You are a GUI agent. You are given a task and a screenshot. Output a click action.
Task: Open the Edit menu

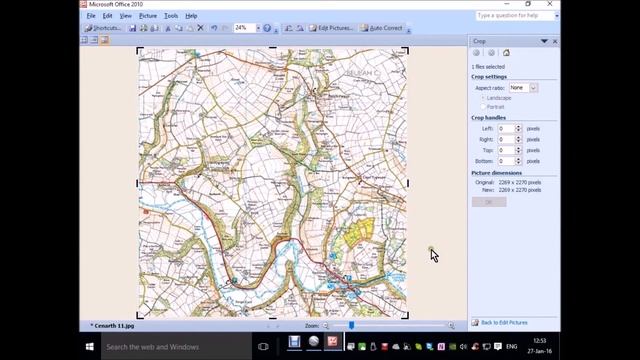pos(107,16)
